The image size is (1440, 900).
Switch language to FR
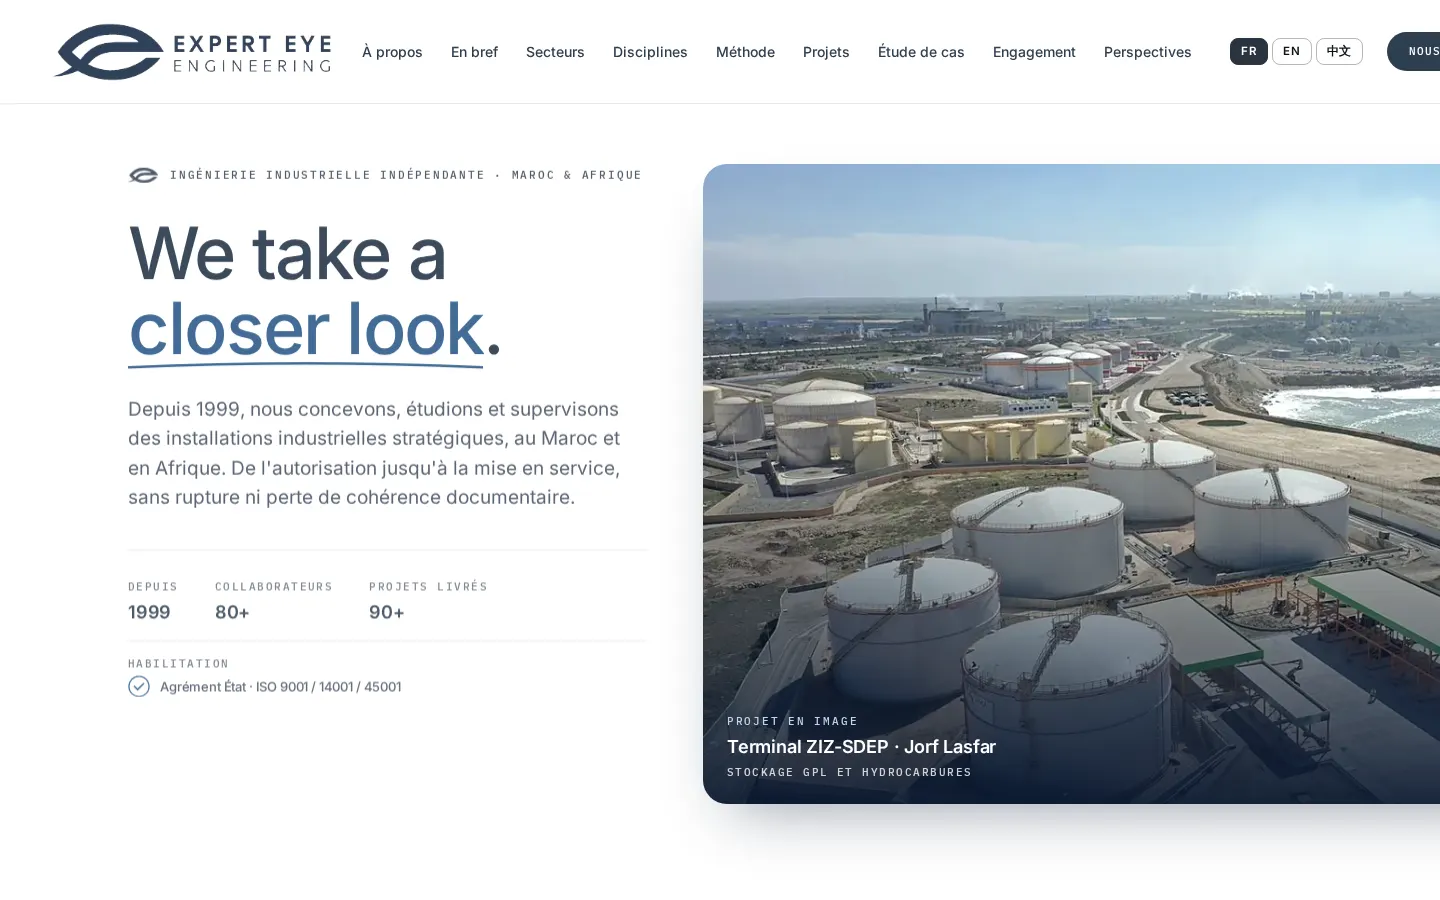tap(1249, 51)
